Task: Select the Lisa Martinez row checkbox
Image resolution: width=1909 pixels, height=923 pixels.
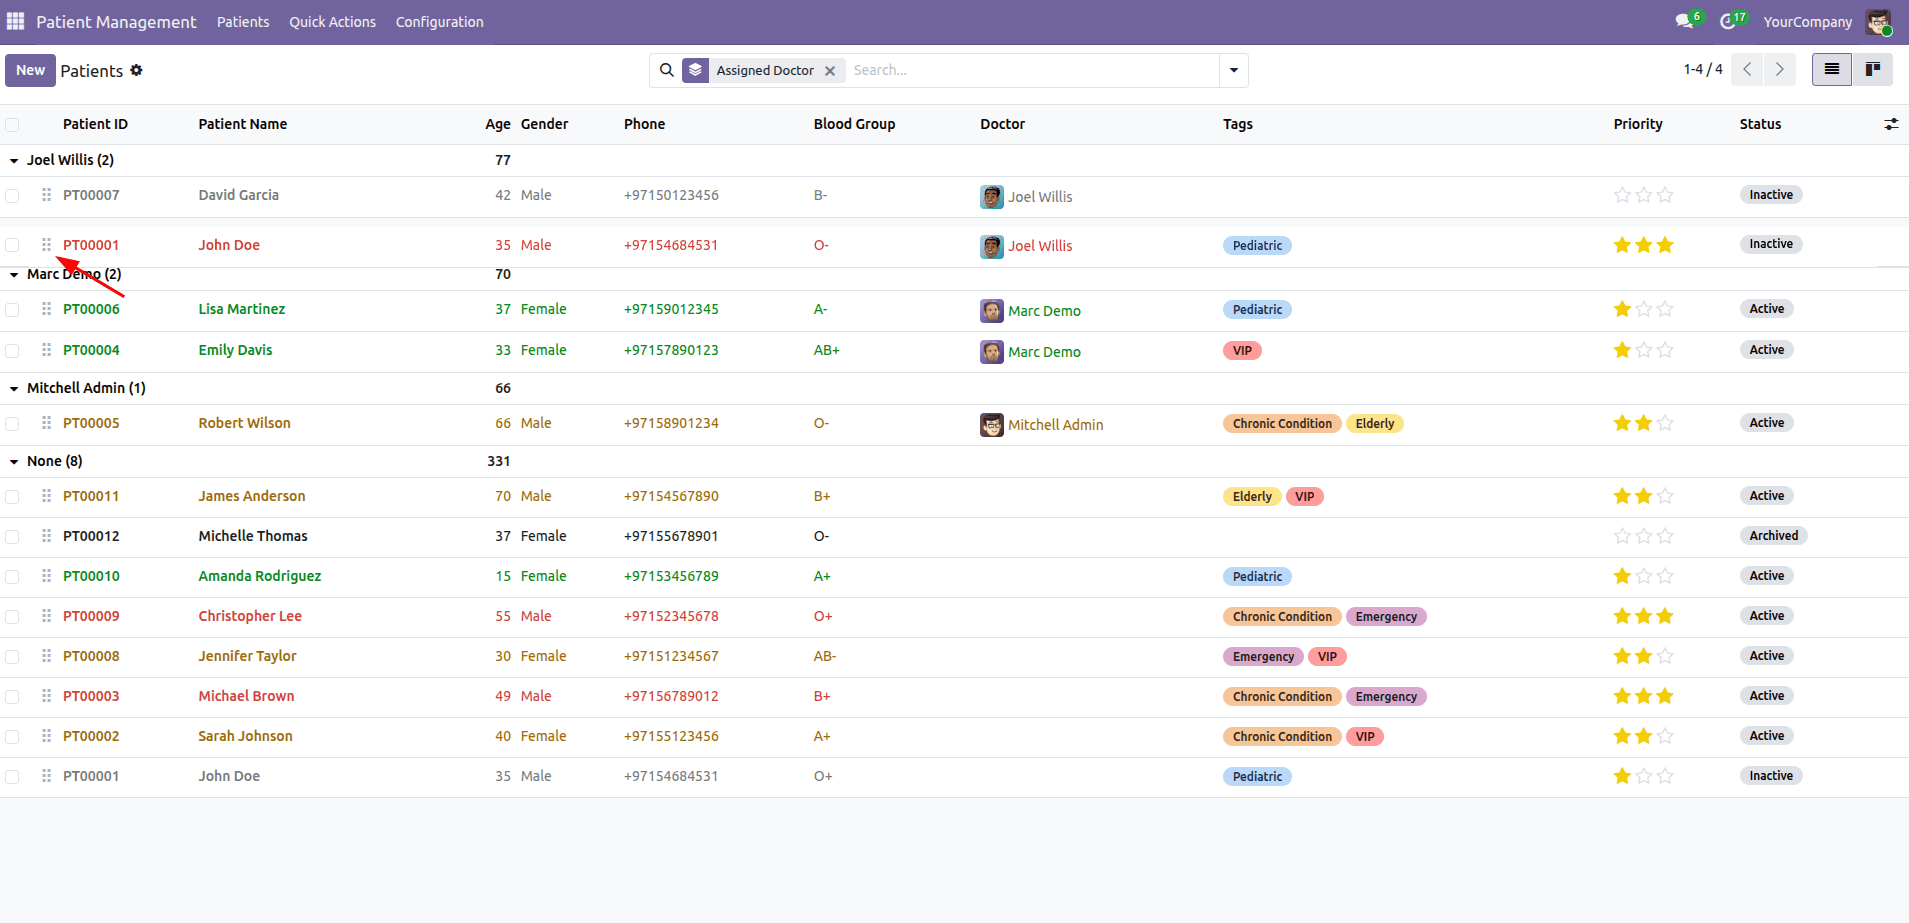Action: 12,310
